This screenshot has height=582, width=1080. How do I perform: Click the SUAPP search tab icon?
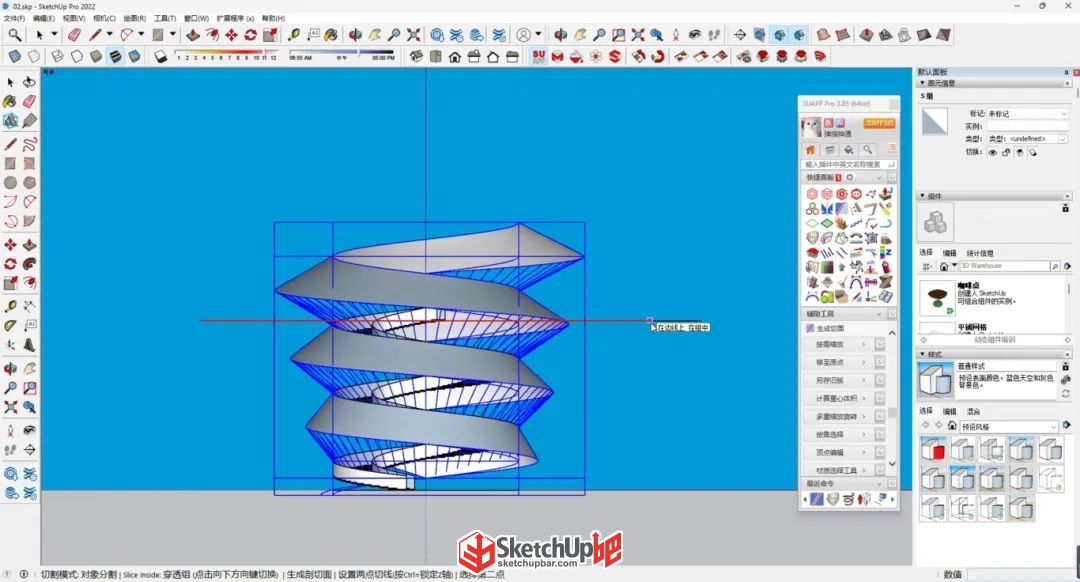[867, 149]
